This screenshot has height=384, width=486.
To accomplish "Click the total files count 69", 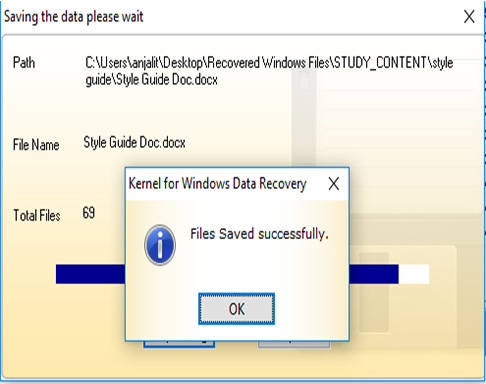I will [x=89, y=213].
